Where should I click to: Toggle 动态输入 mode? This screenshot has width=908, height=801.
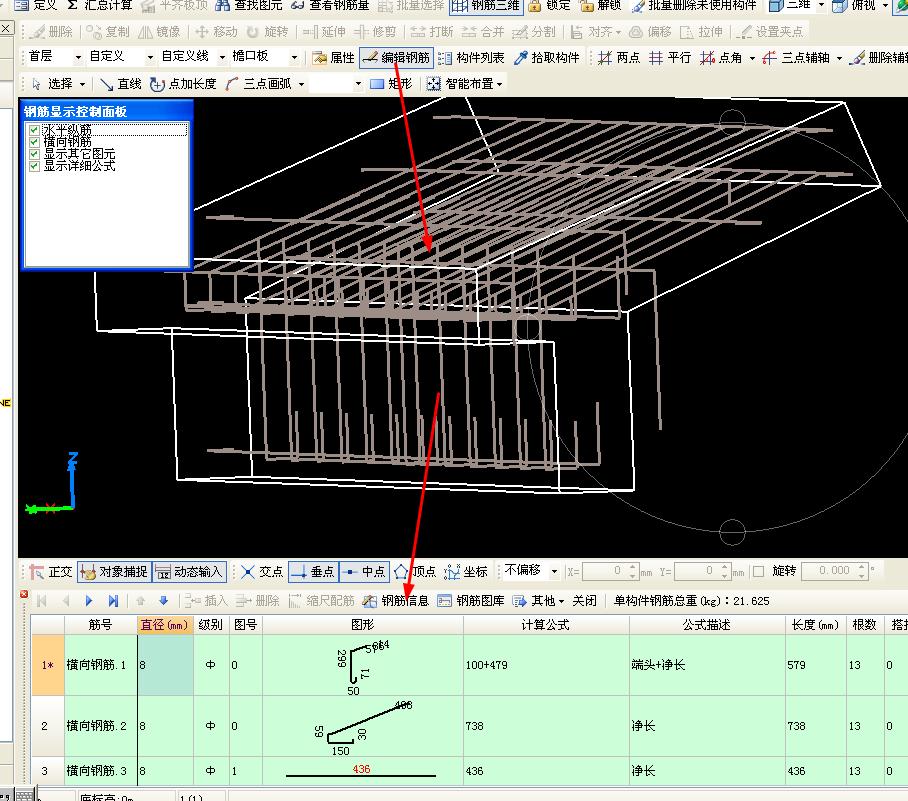(x=189, y=572)
